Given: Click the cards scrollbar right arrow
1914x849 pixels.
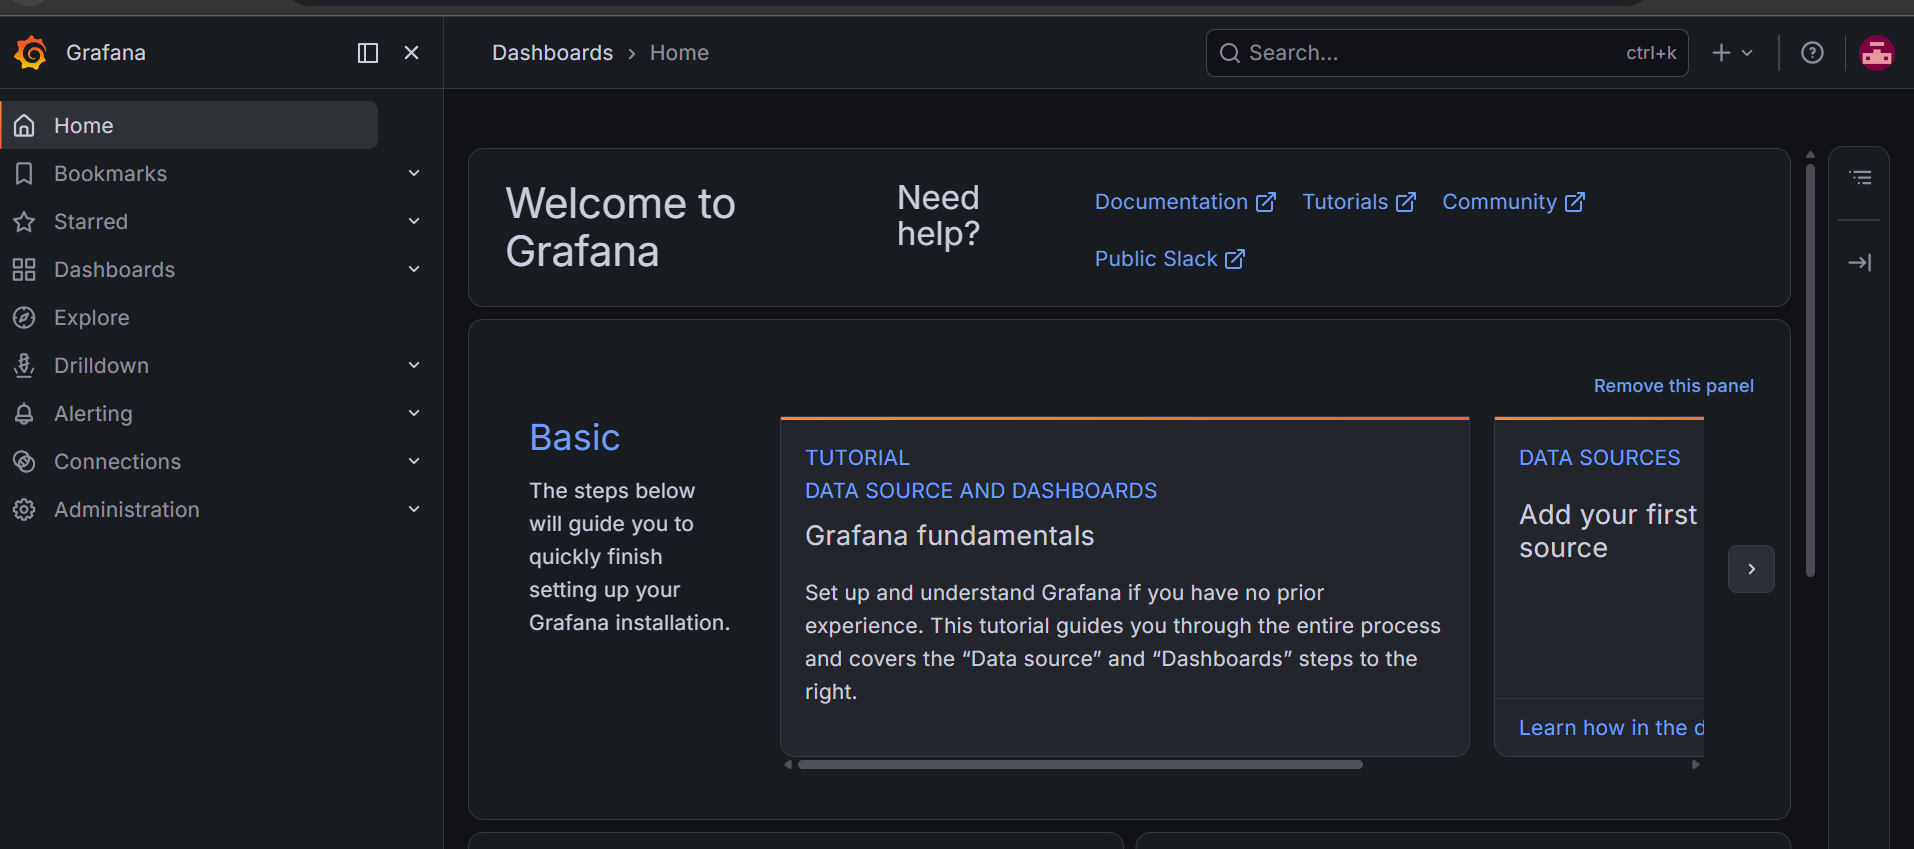Looking at the screenshot, I should click(x=1695, y=764).
